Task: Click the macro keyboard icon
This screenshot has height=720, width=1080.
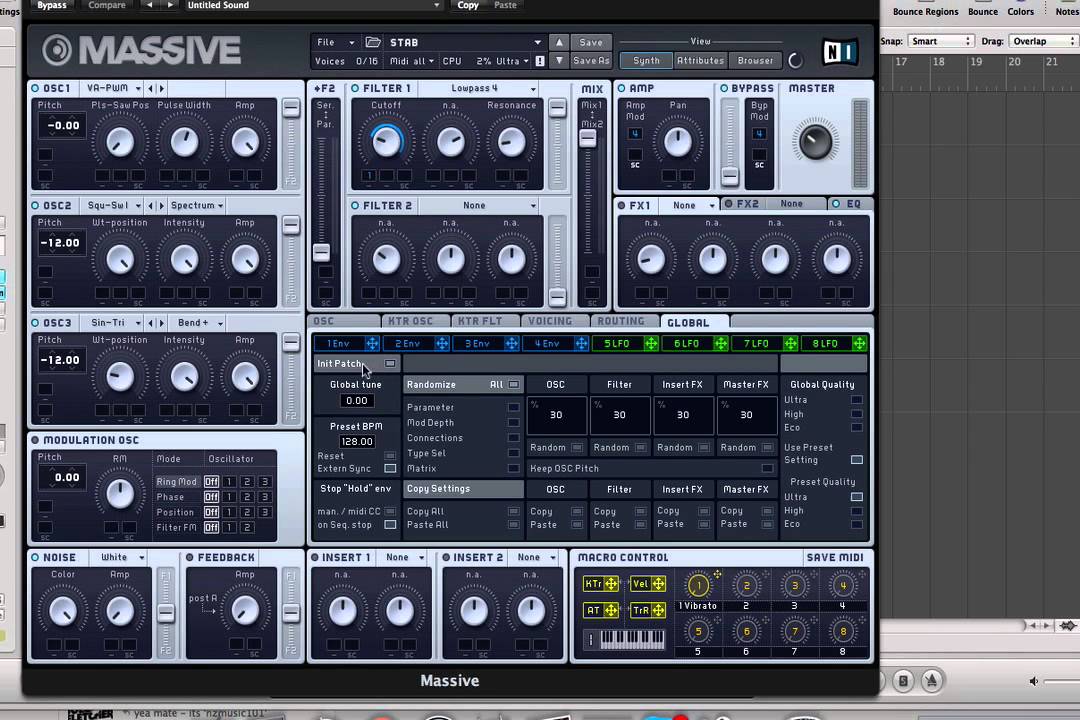Action: [x=632, y=640]
